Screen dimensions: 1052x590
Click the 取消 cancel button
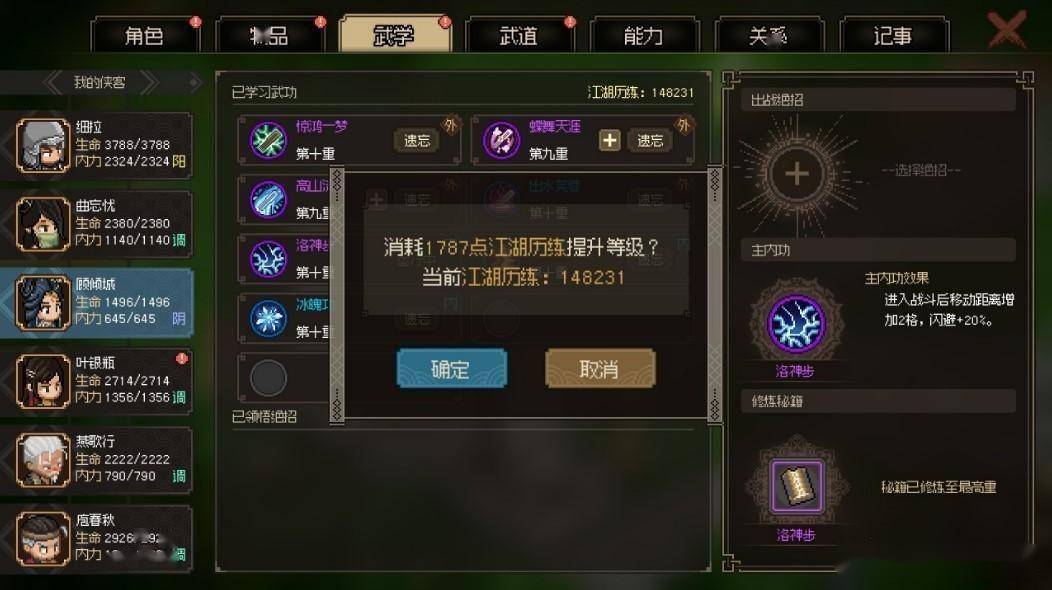[x=600, y=368]
